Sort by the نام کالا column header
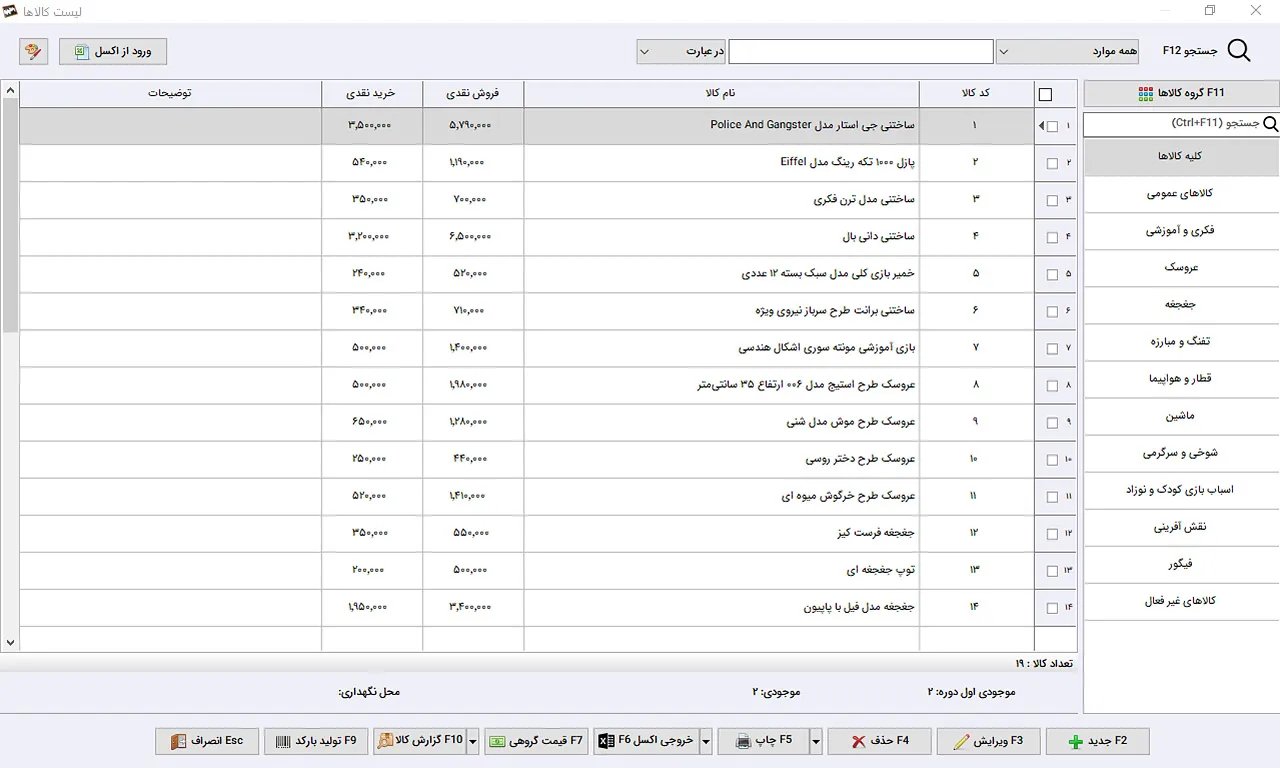 (721, 94)
